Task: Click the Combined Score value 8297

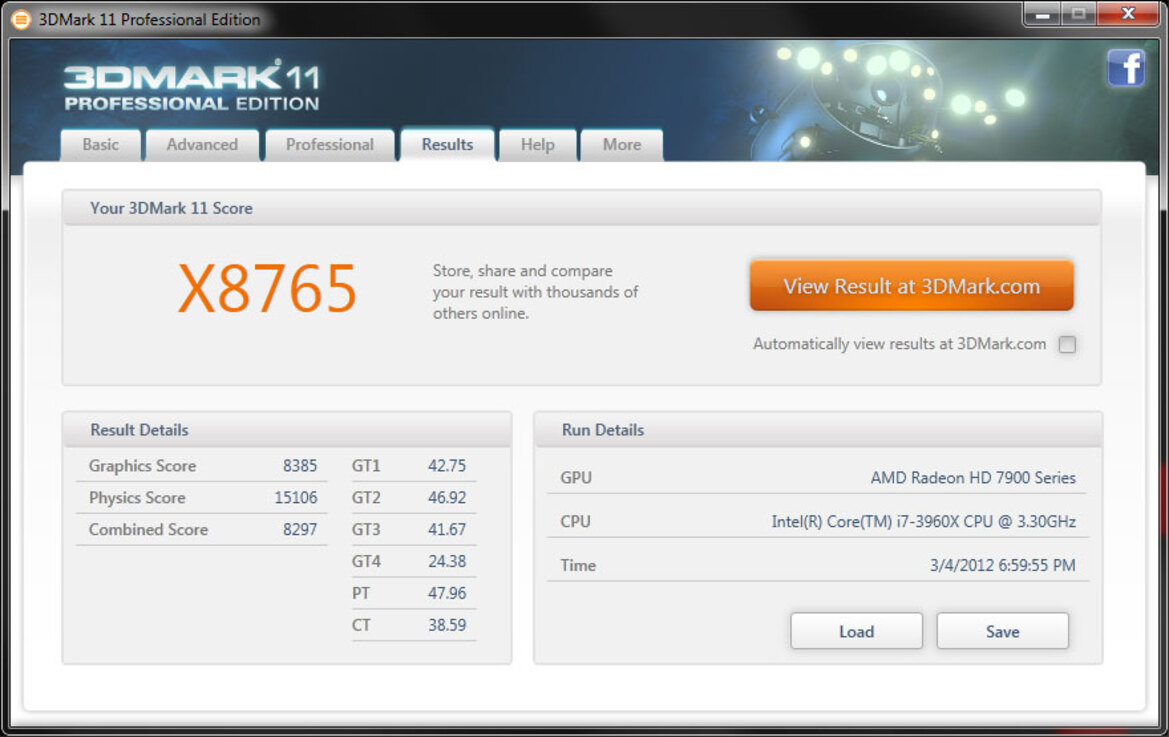Action: tap(300, 529)
